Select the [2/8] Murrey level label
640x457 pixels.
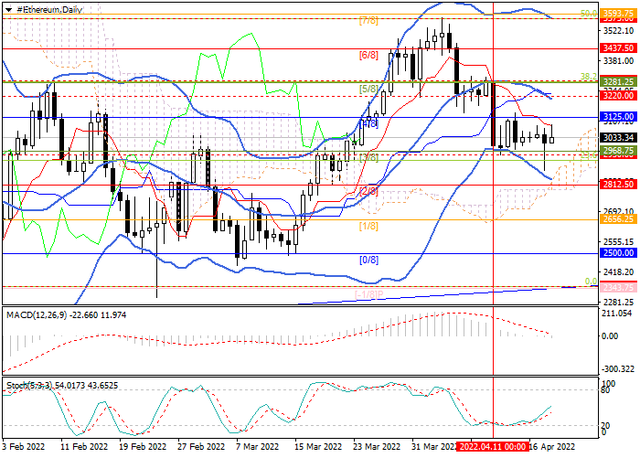click(369, 191)
